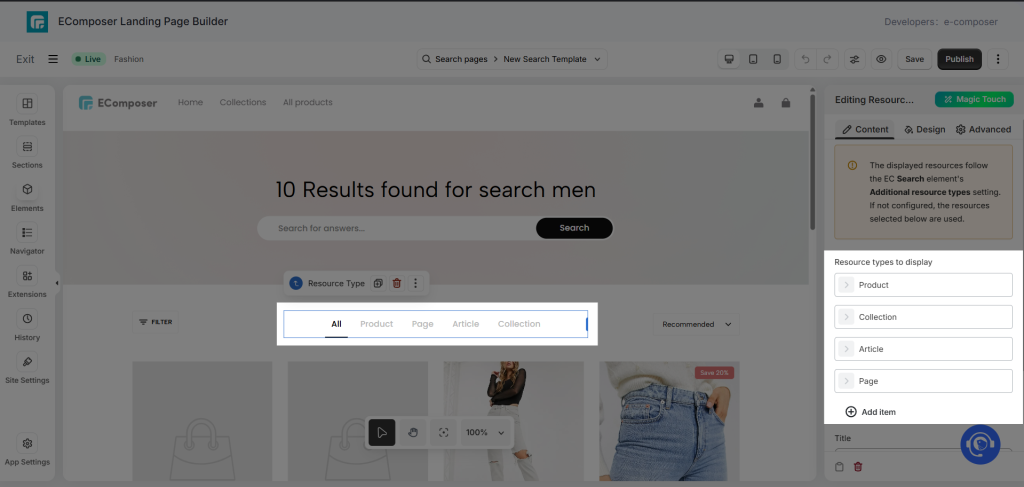Switch to tablet device view
Image resolution: width=1024 pixels, height=487 pixels.
753,59
